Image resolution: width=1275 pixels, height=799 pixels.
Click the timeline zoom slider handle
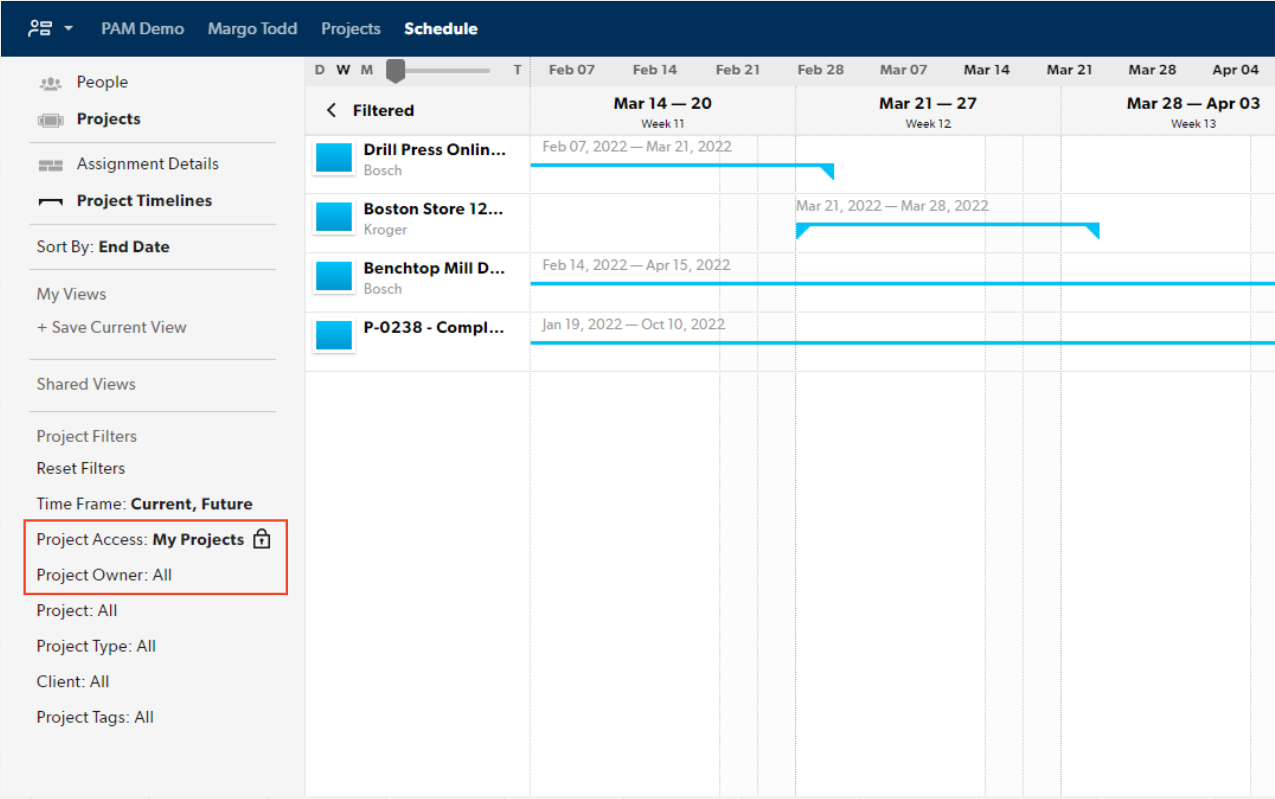pos(396,70)
